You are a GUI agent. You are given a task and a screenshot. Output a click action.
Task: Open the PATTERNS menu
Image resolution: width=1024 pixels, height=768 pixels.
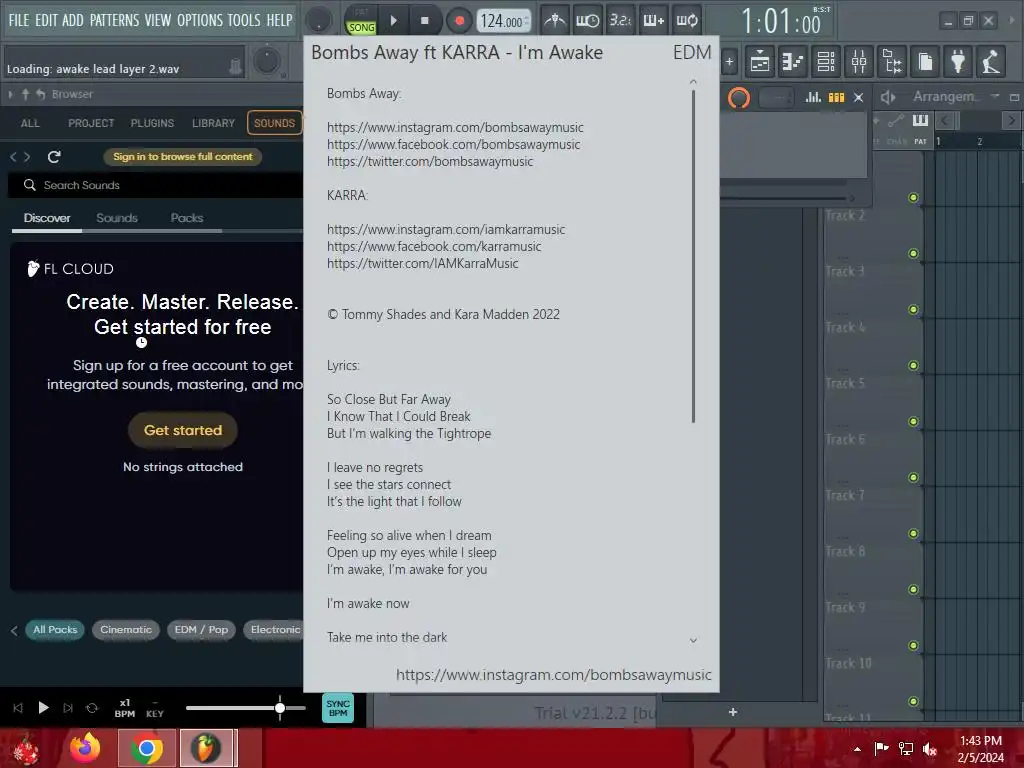tap(114, 20)
